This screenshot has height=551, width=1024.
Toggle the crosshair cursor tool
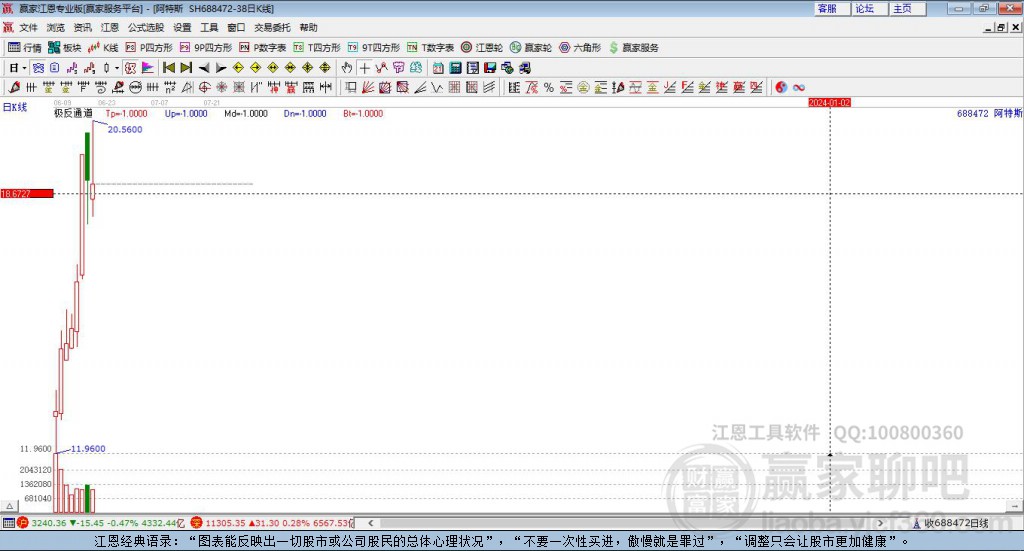click(364, 68)
